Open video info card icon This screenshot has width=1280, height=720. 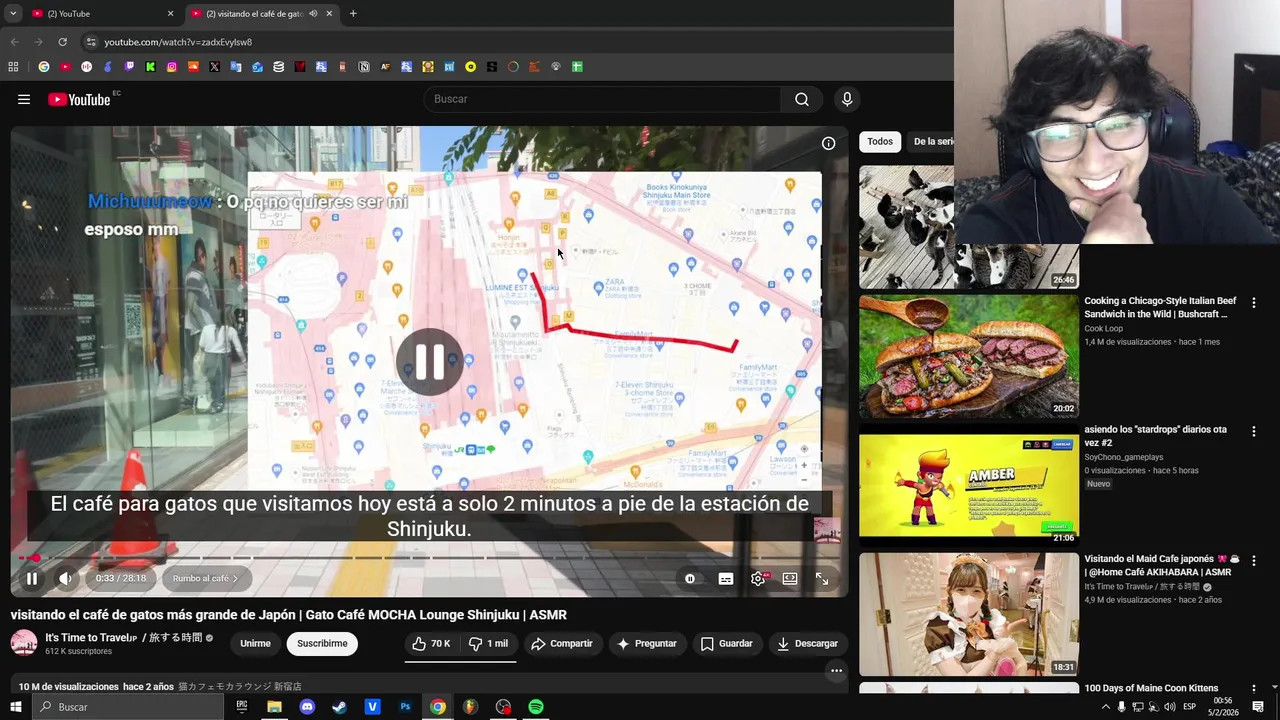pyautogui.click(x=828, y=143)
